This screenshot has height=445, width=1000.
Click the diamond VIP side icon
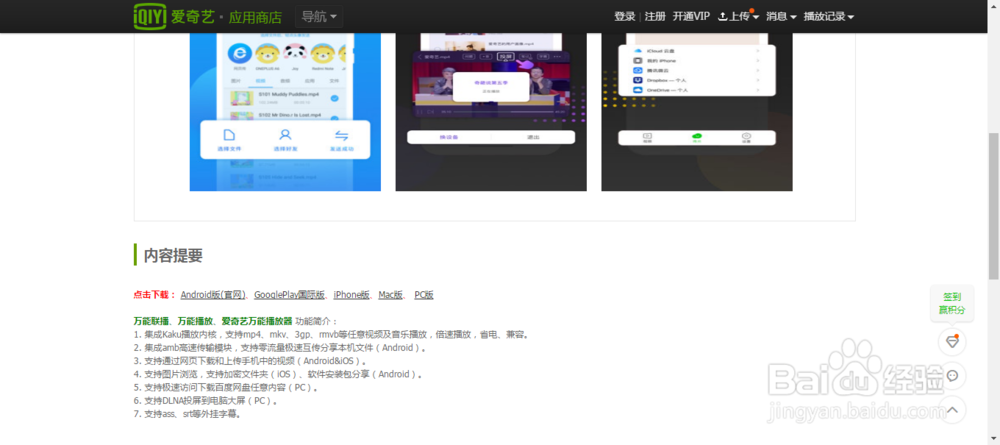pos(952,342)
